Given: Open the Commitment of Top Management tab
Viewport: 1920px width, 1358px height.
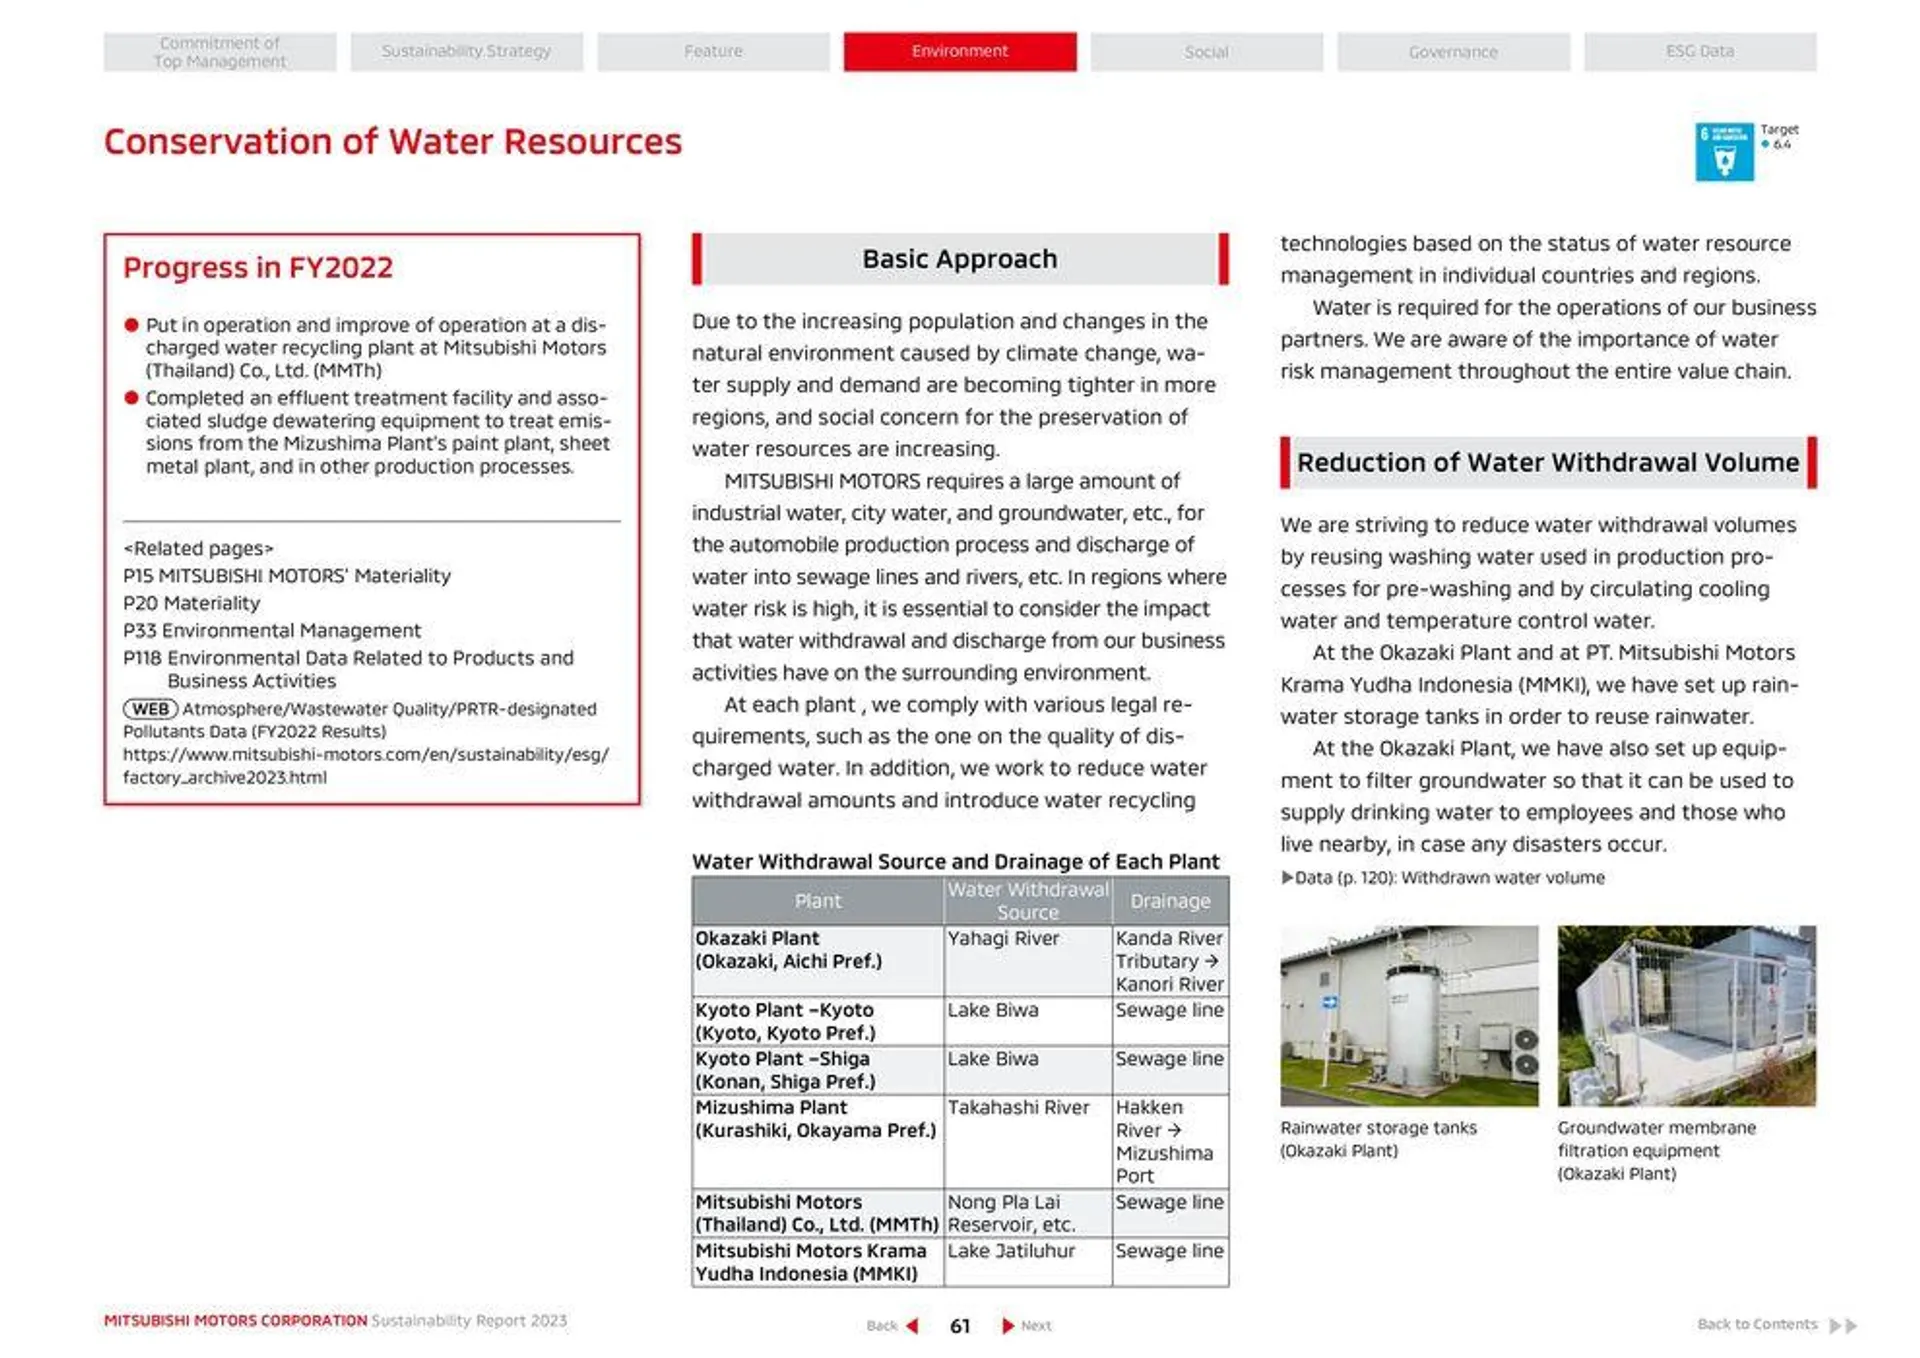Looking at the screenshot, I should [x=220, y=52].
